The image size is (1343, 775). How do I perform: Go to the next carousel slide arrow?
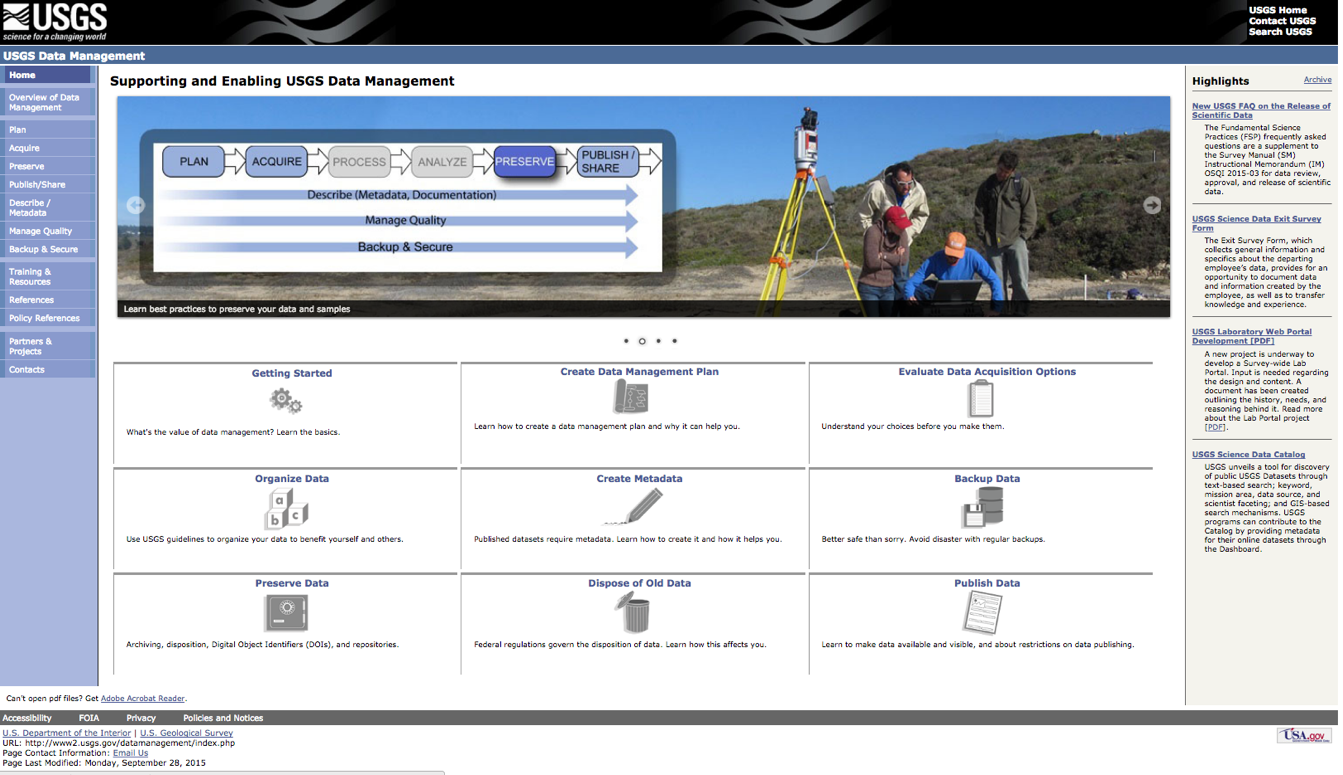click(1152, 204)
